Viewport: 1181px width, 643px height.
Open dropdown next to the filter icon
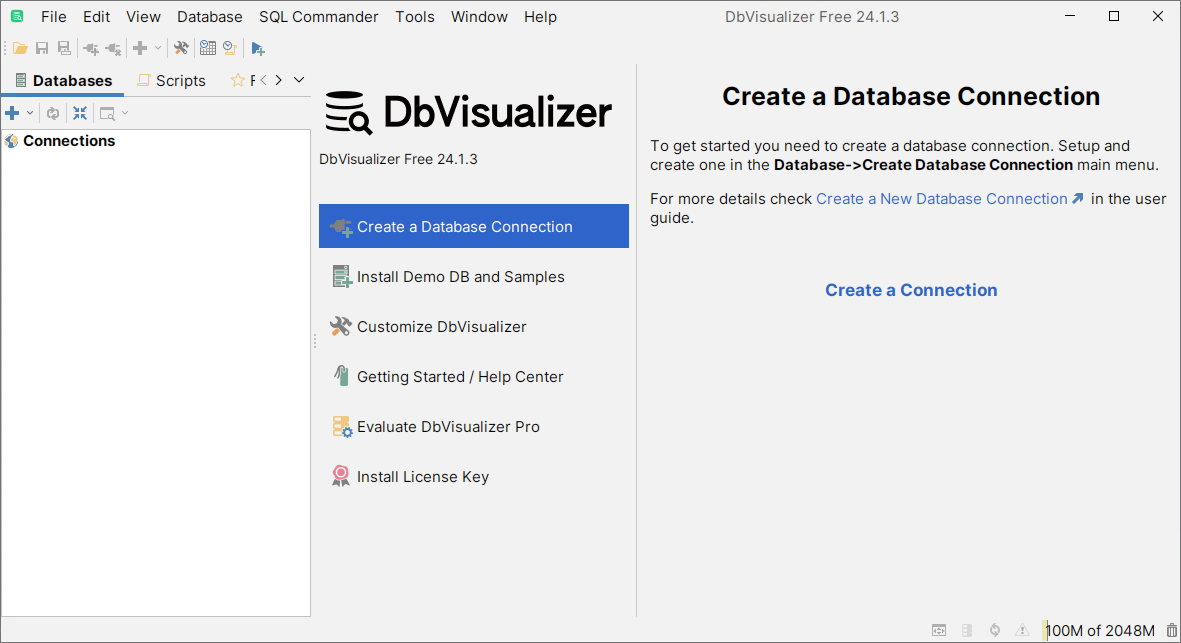tap(125, 113)
